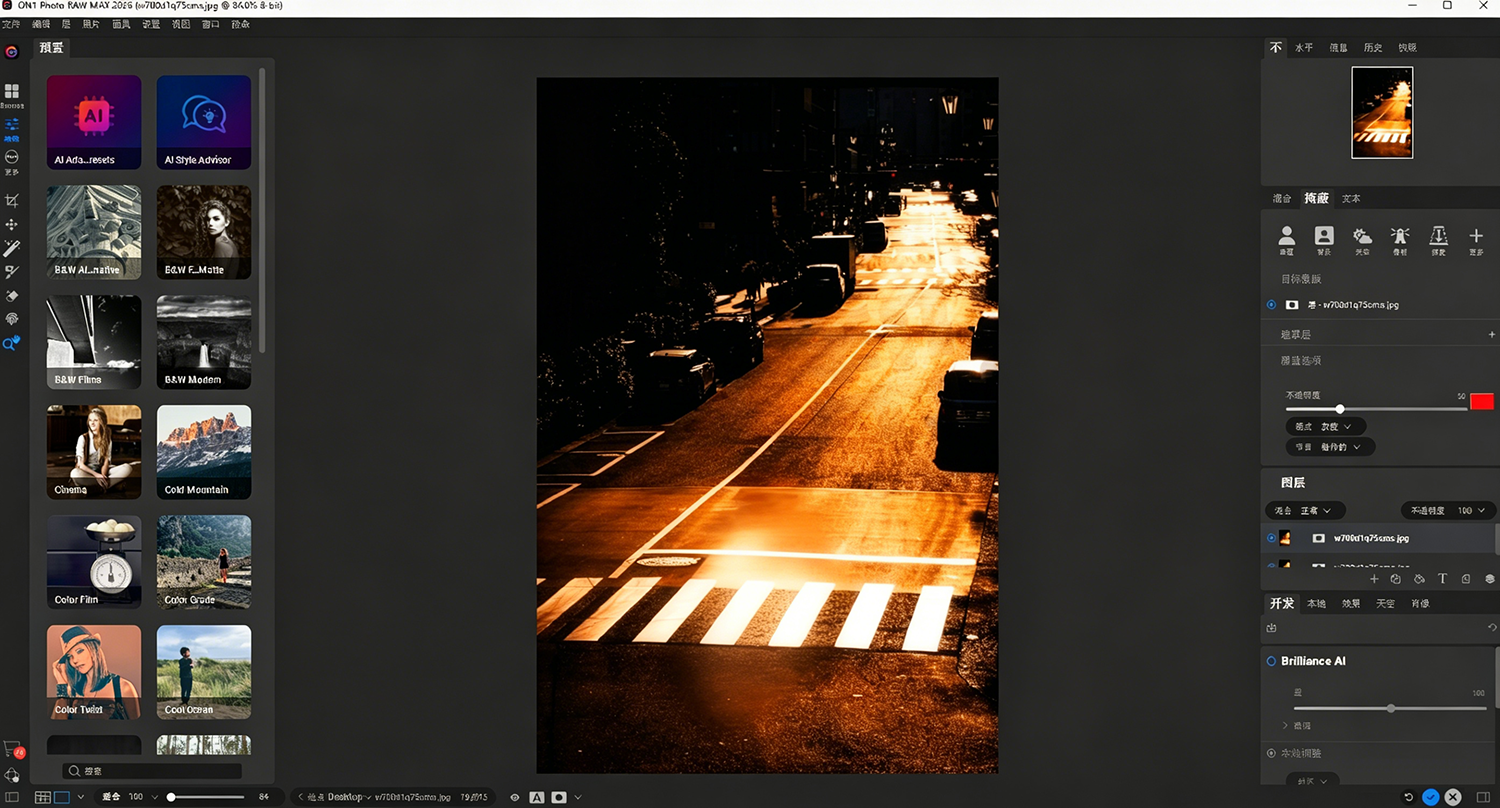Toggle the Brilliance AI on/off circle
1500x808 pixels.
click(1272, 661)
